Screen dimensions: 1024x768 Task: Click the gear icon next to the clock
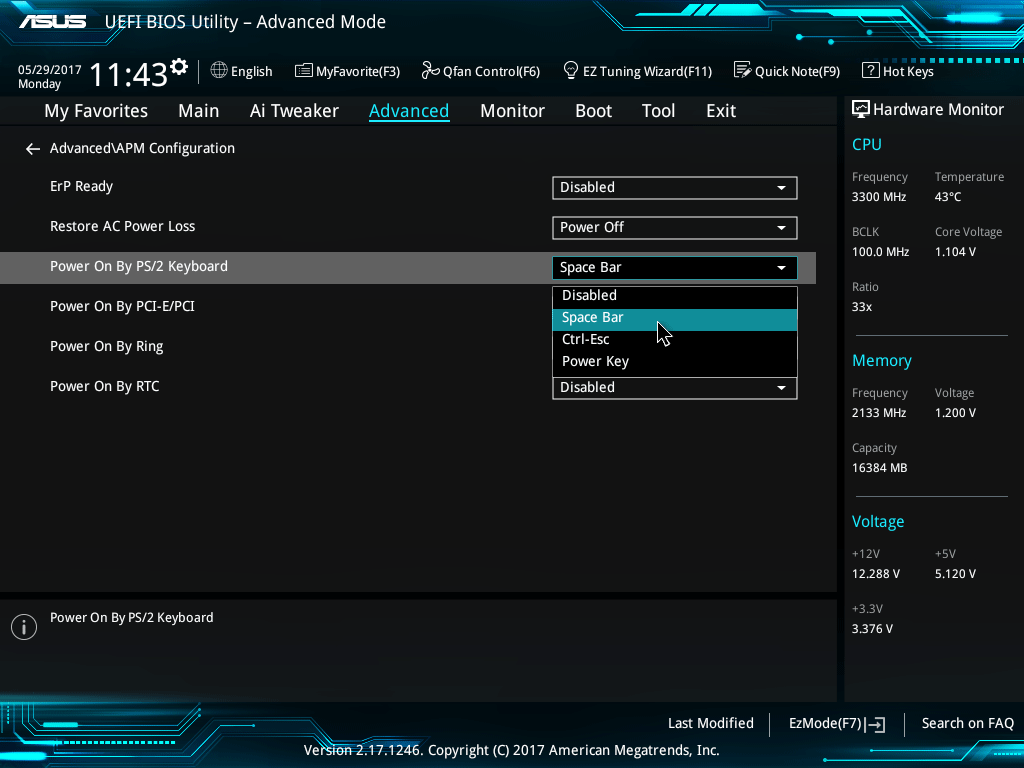178,67
